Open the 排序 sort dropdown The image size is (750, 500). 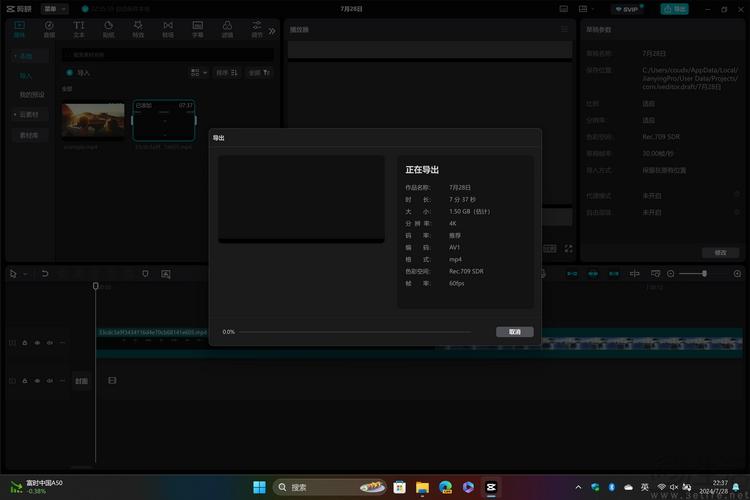coord(226,73)
